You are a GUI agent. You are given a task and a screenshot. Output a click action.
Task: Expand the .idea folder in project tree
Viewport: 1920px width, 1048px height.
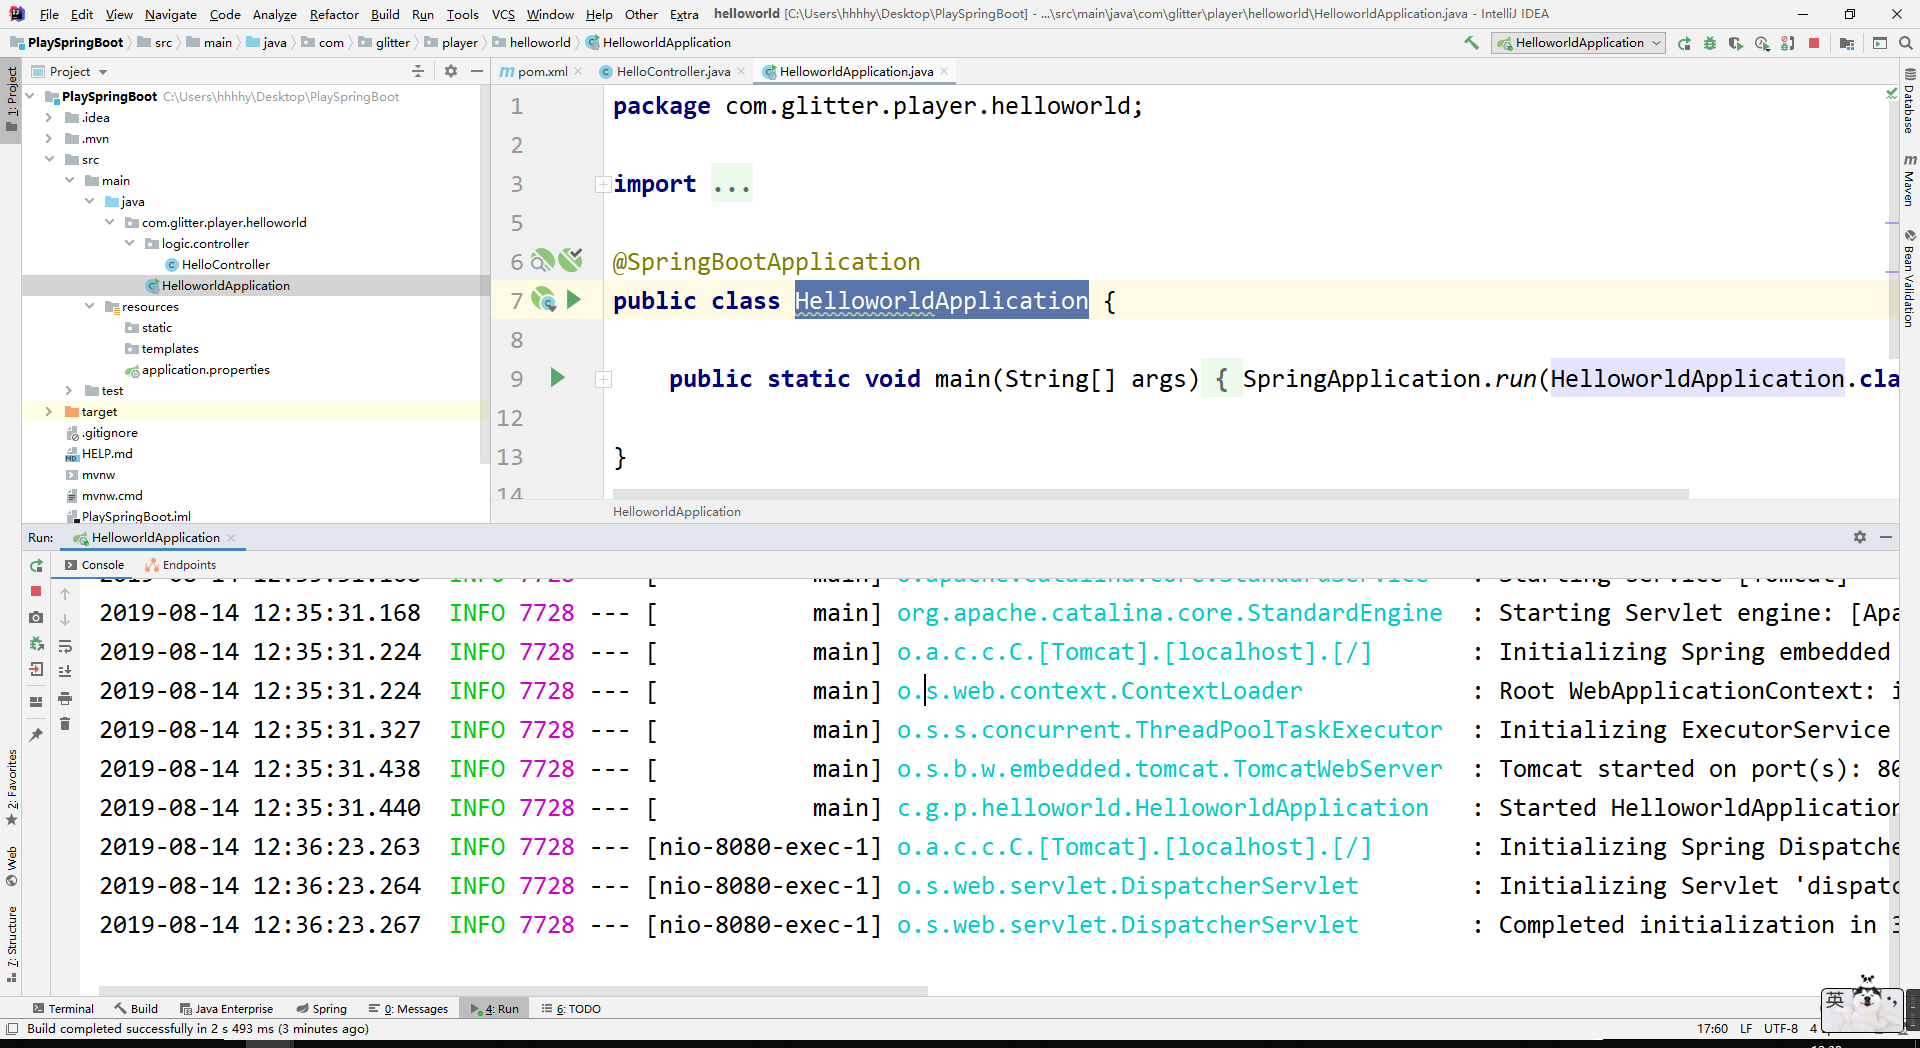(x=48, y=117)
